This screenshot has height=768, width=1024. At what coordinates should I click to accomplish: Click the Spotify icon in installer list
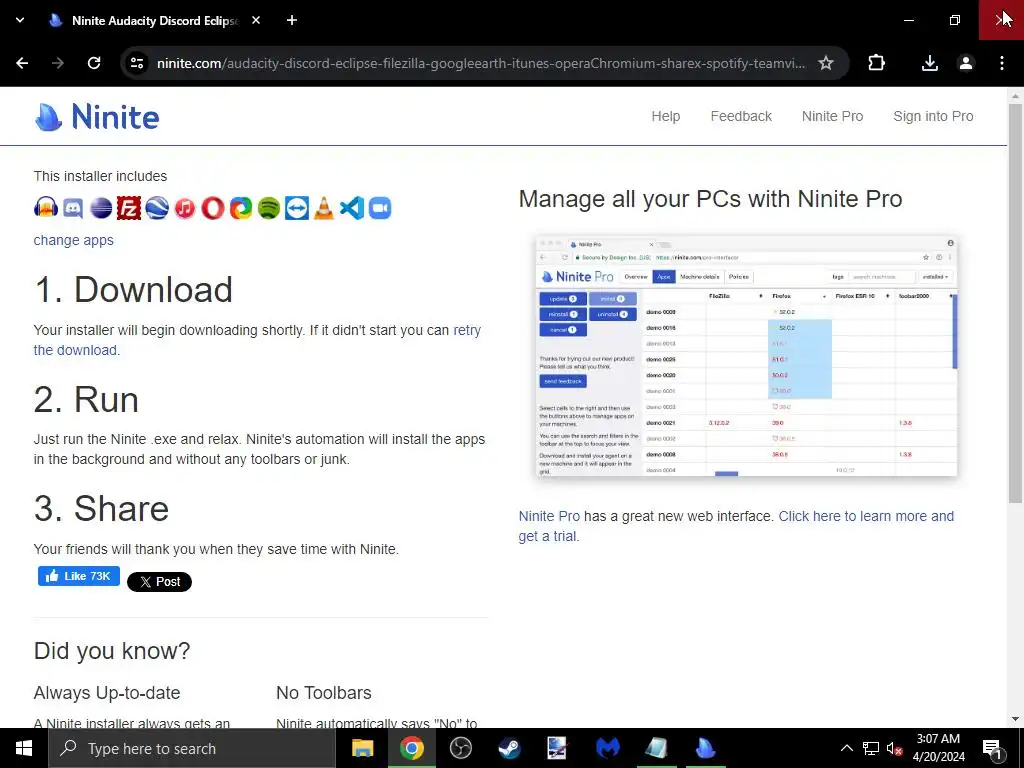(268, 208)
